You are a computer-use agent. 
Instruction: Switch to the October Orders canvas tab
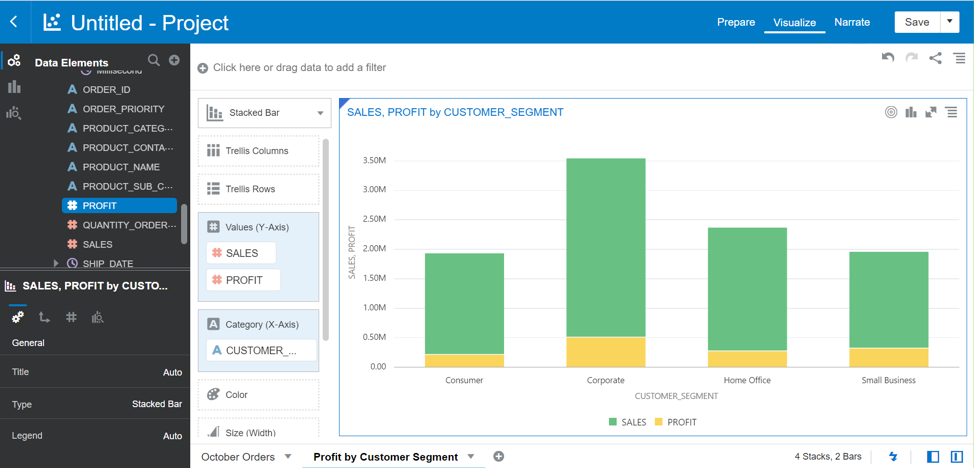point(237,457)
